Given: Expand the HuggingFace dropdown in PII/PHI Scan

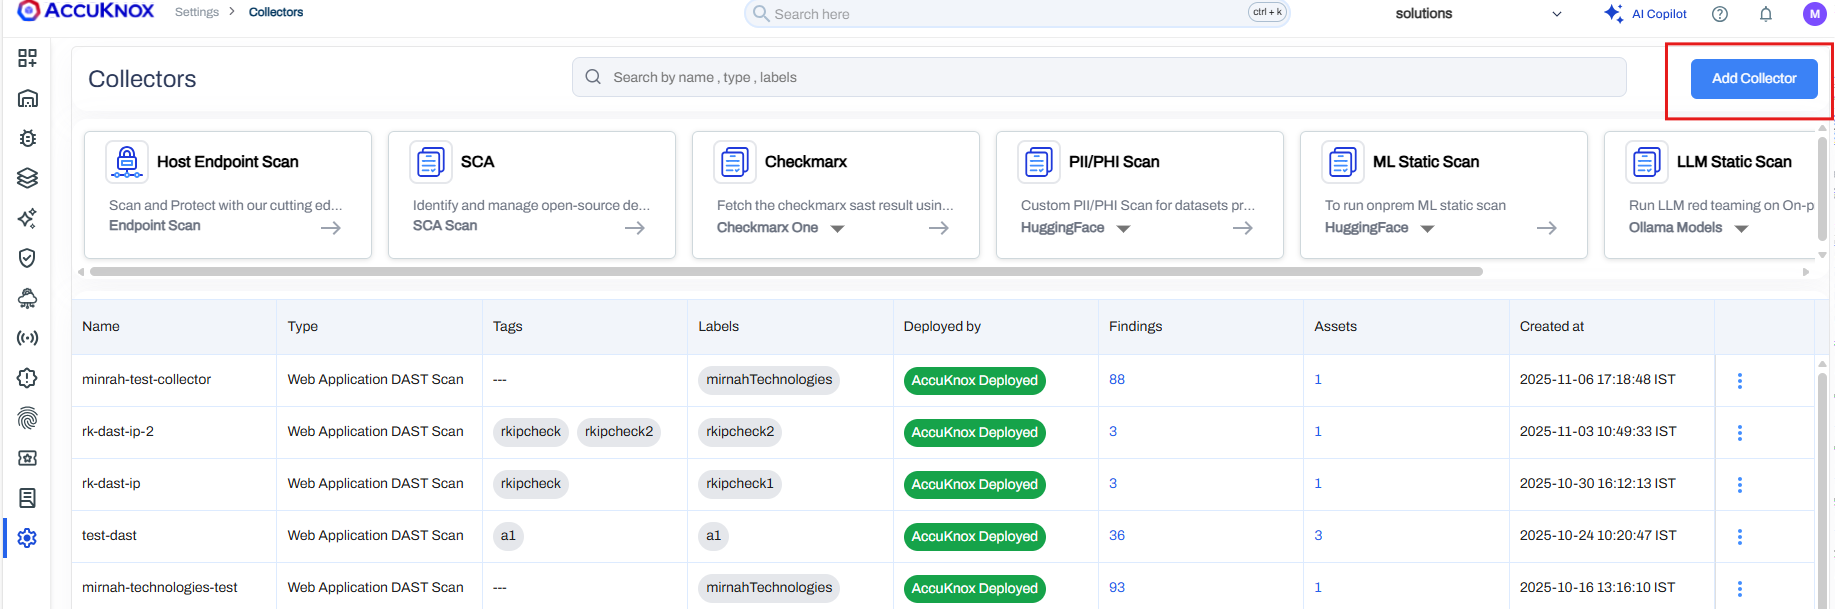Looking at the screenshot, I should coord(1123,229).
